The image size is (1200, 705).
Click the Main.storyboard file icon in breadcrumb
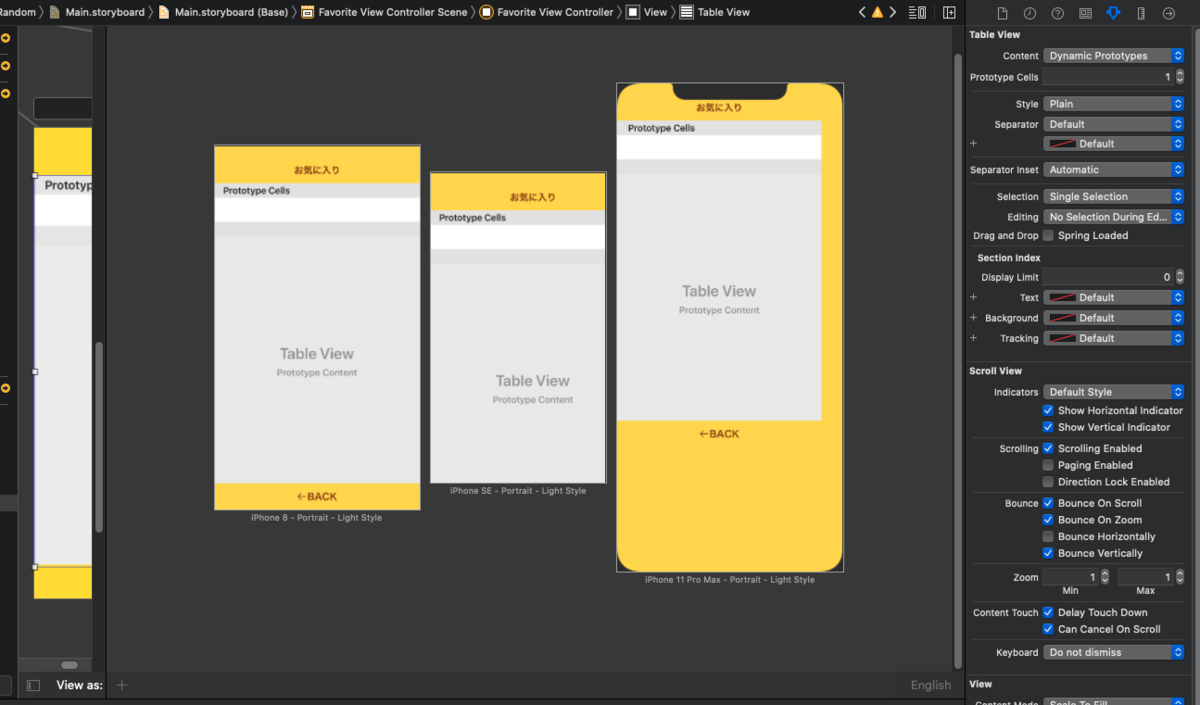click(x=56, y=12)
